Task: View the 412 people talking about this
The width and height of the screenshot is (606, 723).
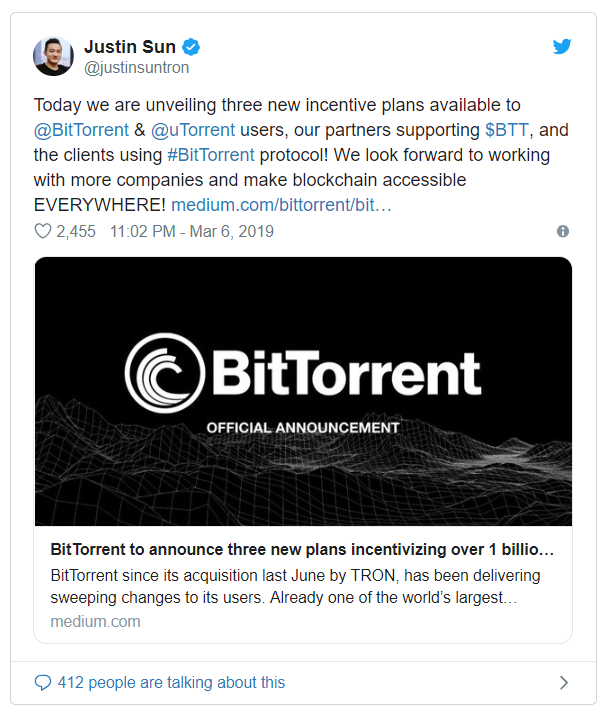Action: (171, 682)
